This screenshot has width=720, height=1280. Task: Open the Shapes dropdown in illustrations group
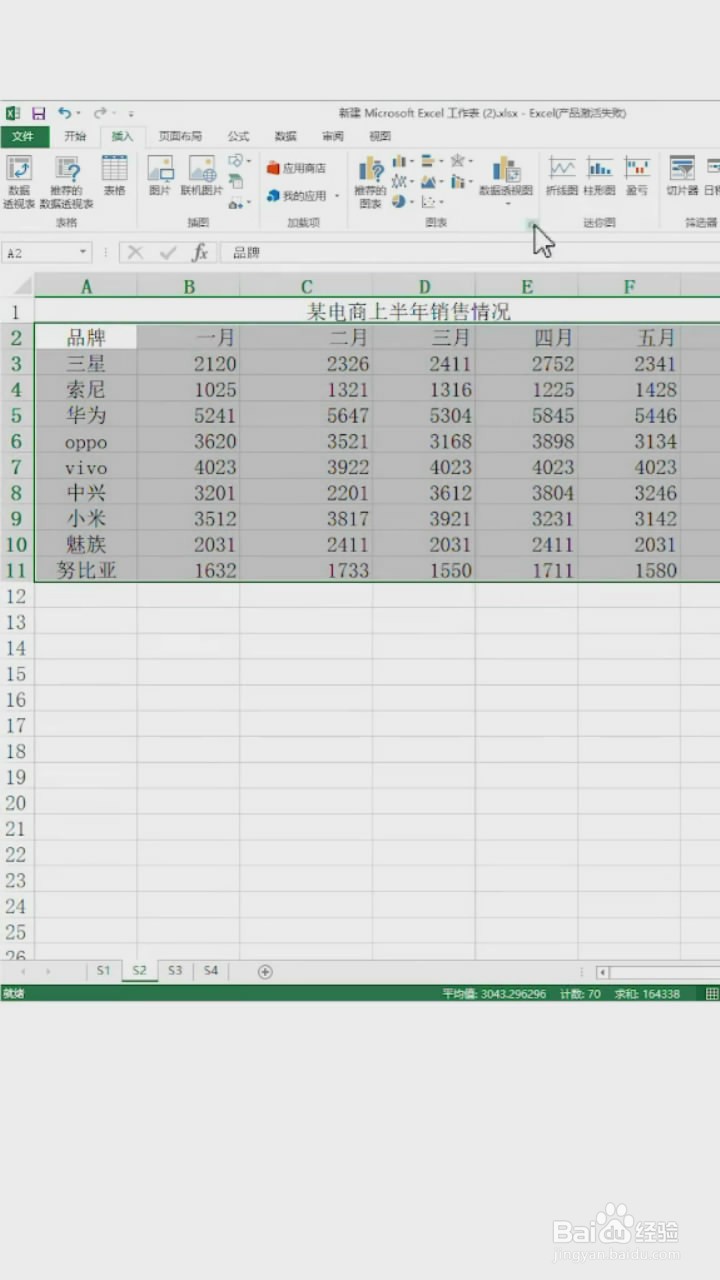coord(238,160)
